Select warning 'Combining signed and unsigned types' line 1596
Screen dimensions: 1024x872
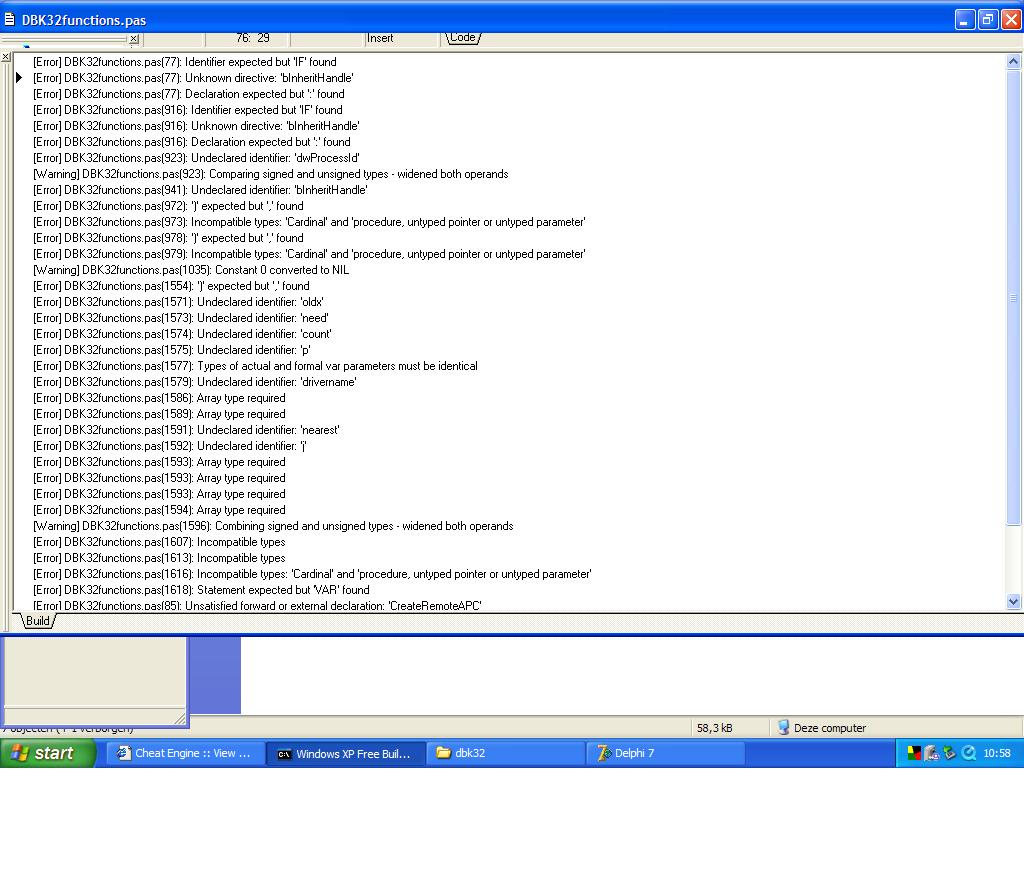pyautogui.click(x=273, y=526)
